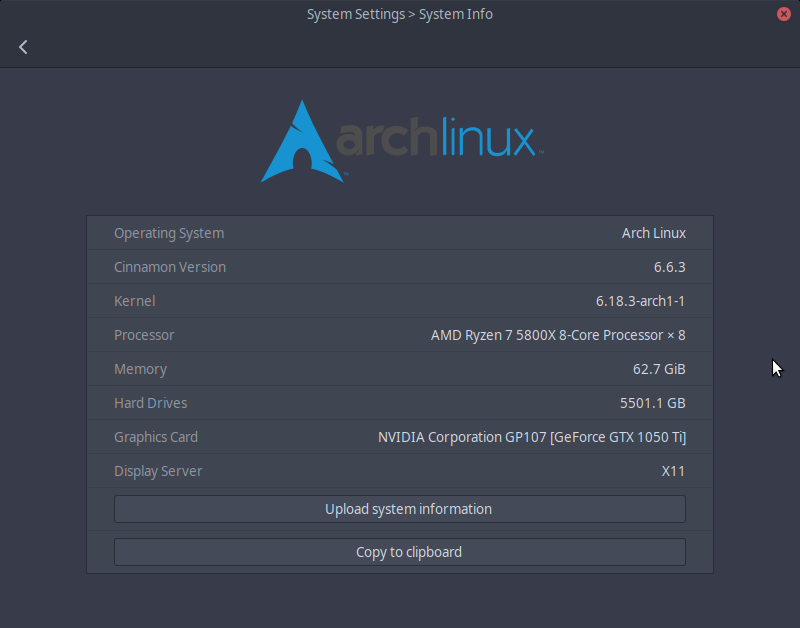Screen dimensions: 800x628
Task: Select the Hard Drives label
Action: [x=151, y=403]
